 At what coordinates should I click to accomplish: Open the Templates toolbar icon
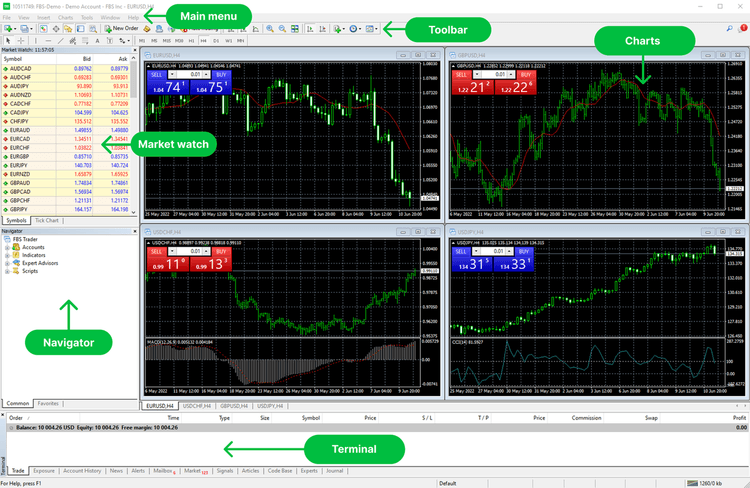tap(369, 29)
